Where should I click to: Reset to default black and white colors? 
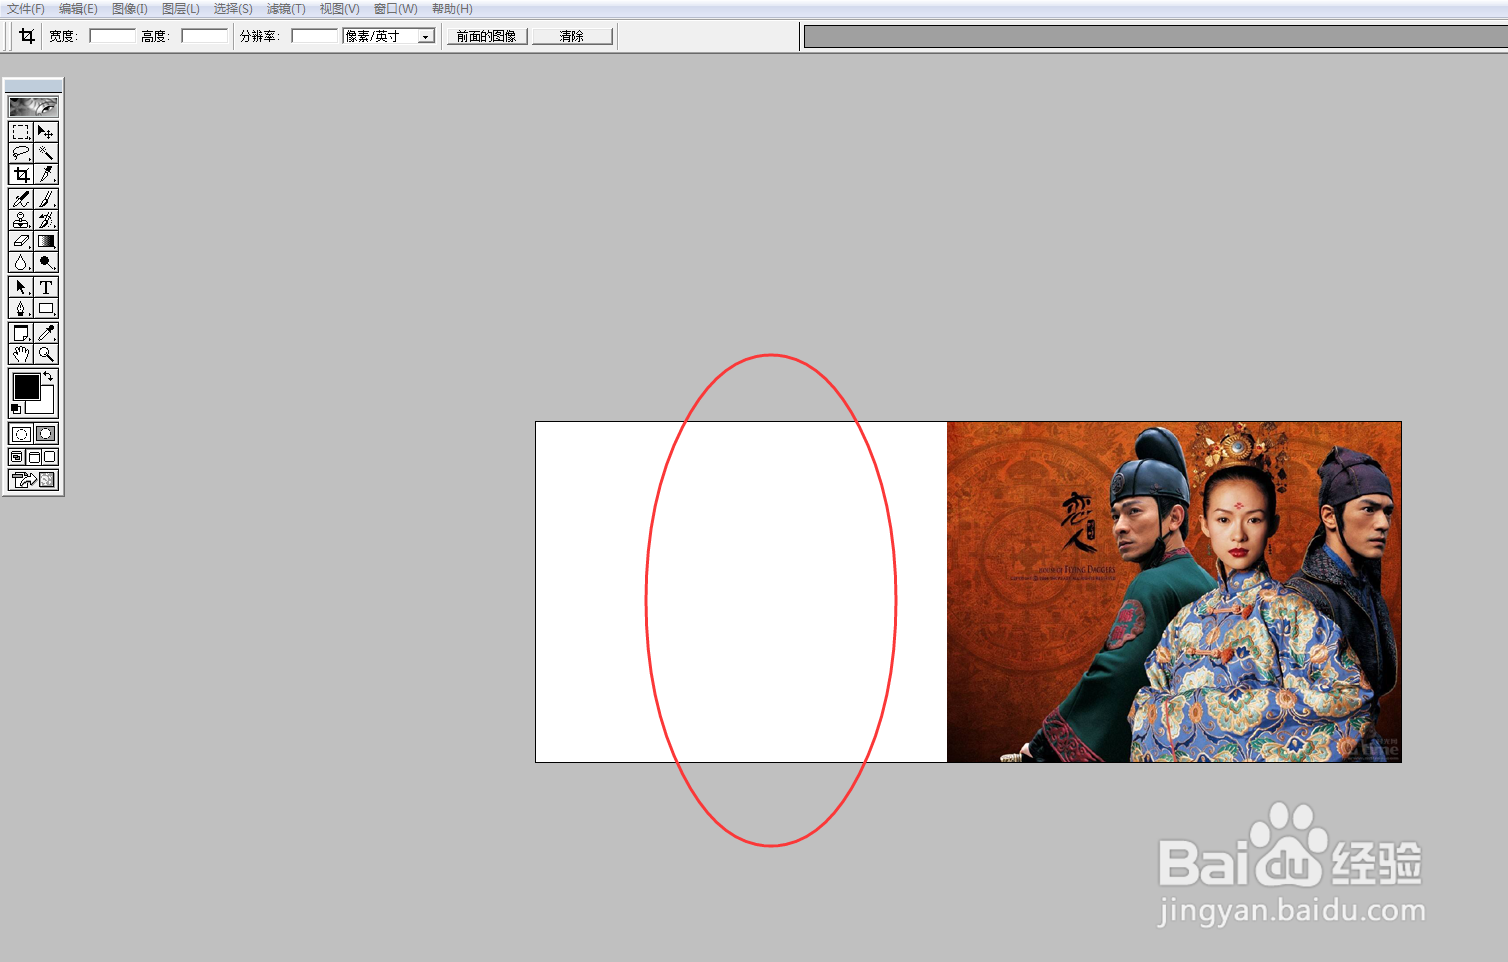coord(15,408)
